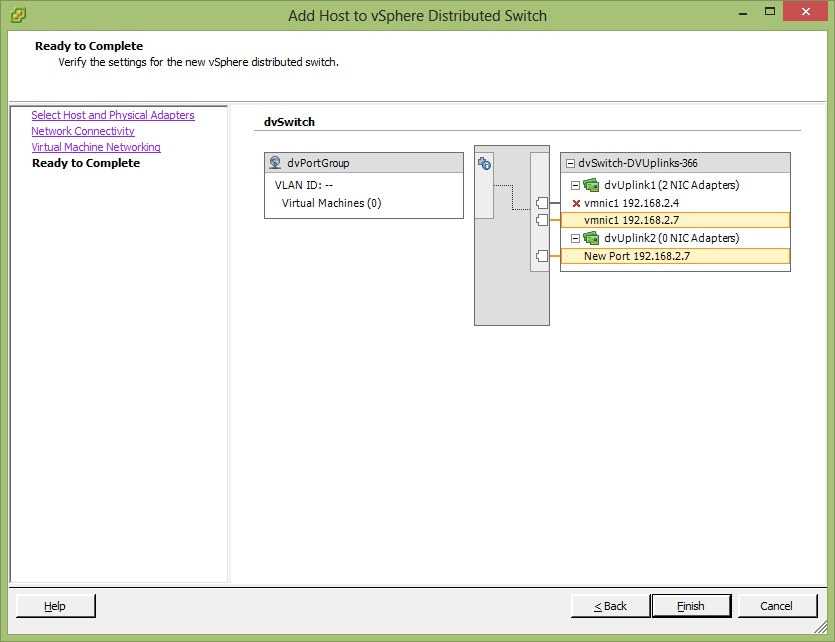Screen dimensions: 835x642
Task: Click the dvUplink1 green adapter icon
Action: (591, 185)
